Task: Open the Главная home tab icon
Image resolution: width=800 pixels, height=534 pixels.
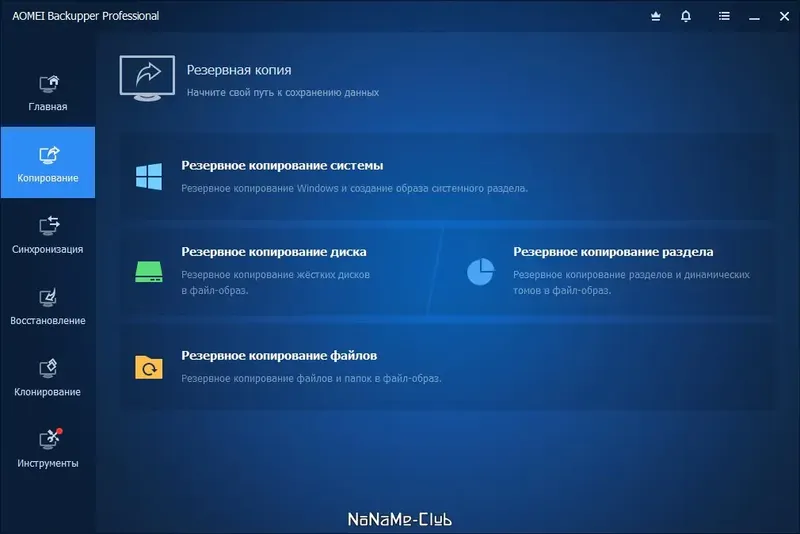Action: point(49,84)
